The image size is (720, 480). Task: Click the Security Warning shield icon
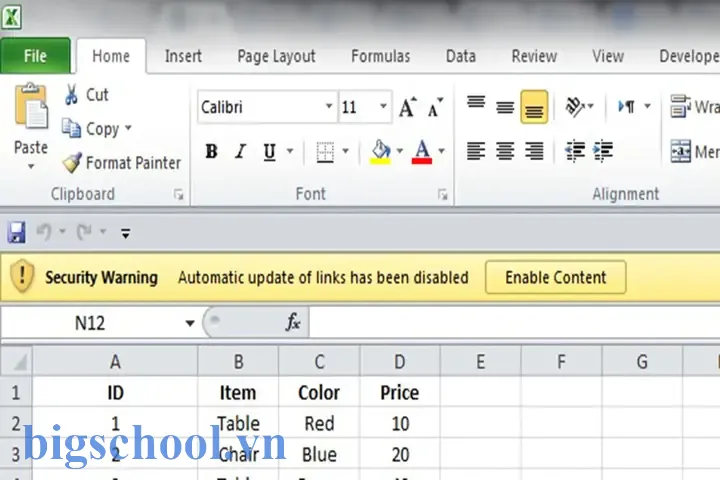pos(22,277)
